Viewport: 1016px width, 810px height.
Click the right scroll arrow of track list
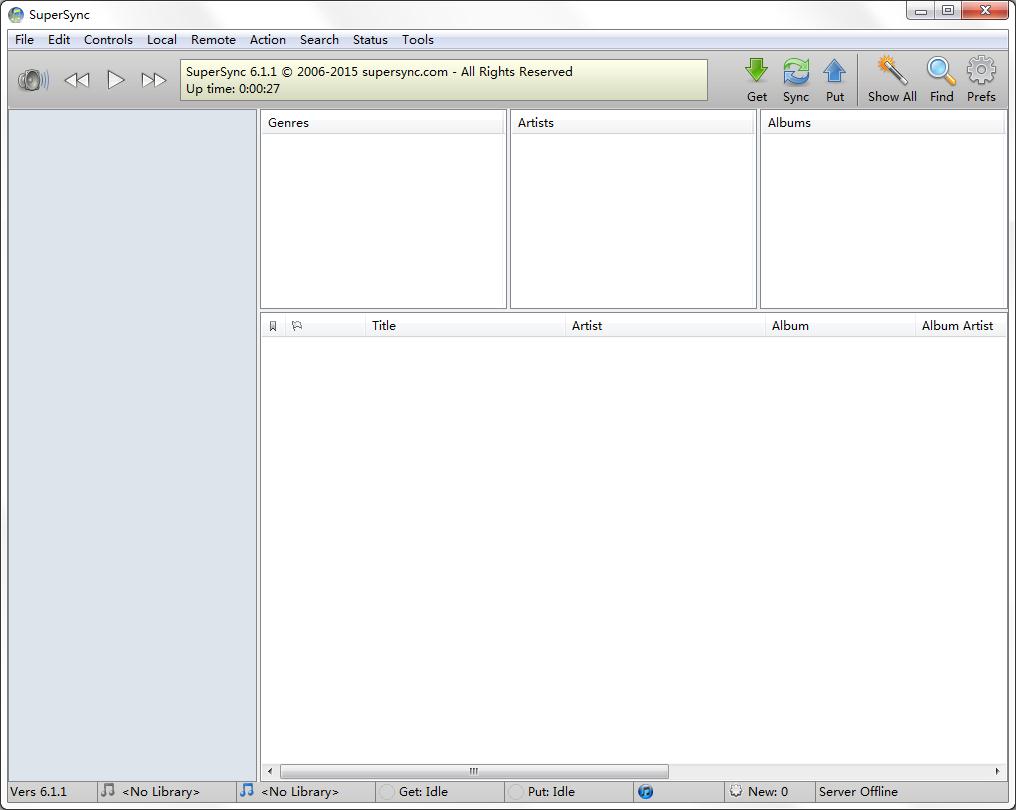pyautogui.click(x=997, y=771)
